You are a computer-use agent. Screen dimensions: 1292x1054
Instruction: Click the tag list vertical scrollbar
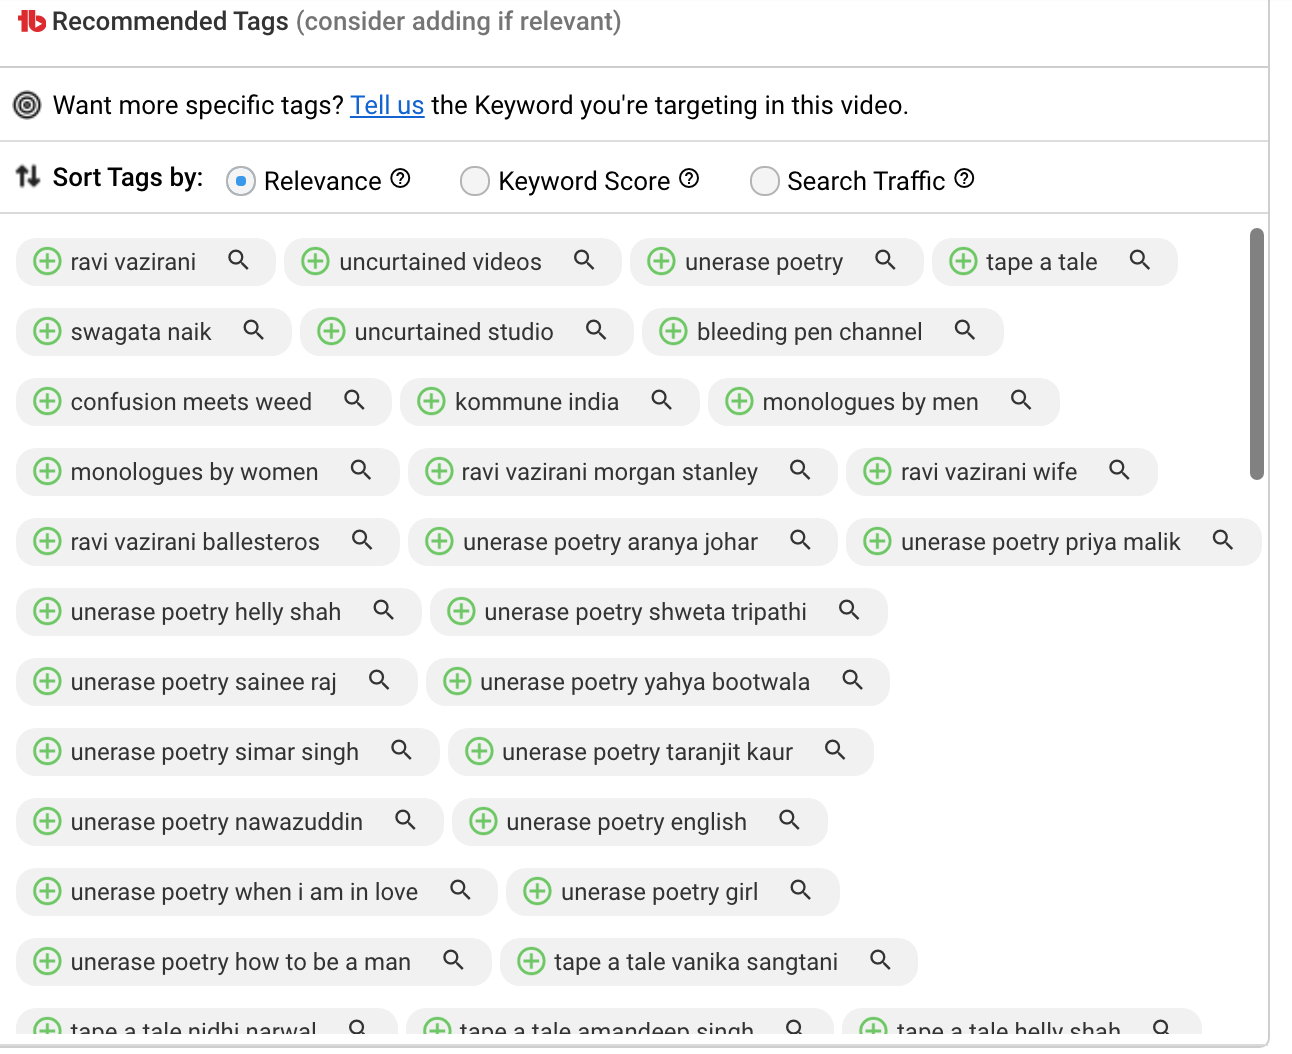(x=1257, y=355)
